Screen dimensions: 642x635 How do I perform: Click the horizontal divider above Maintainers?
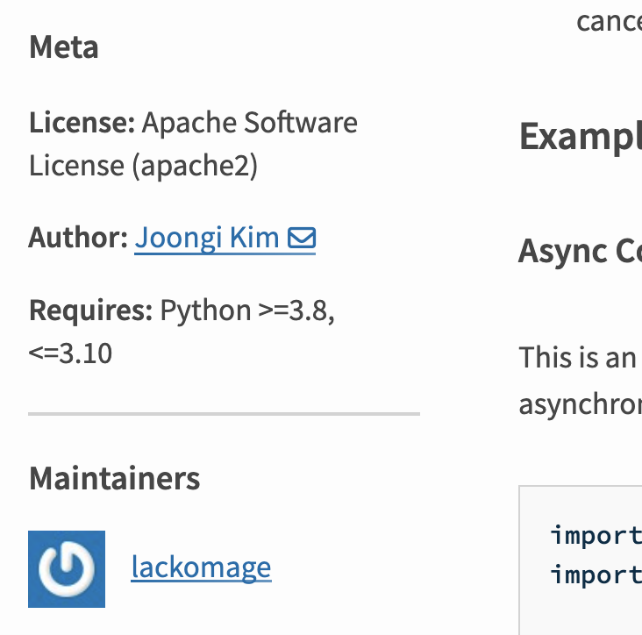[224, 413]
